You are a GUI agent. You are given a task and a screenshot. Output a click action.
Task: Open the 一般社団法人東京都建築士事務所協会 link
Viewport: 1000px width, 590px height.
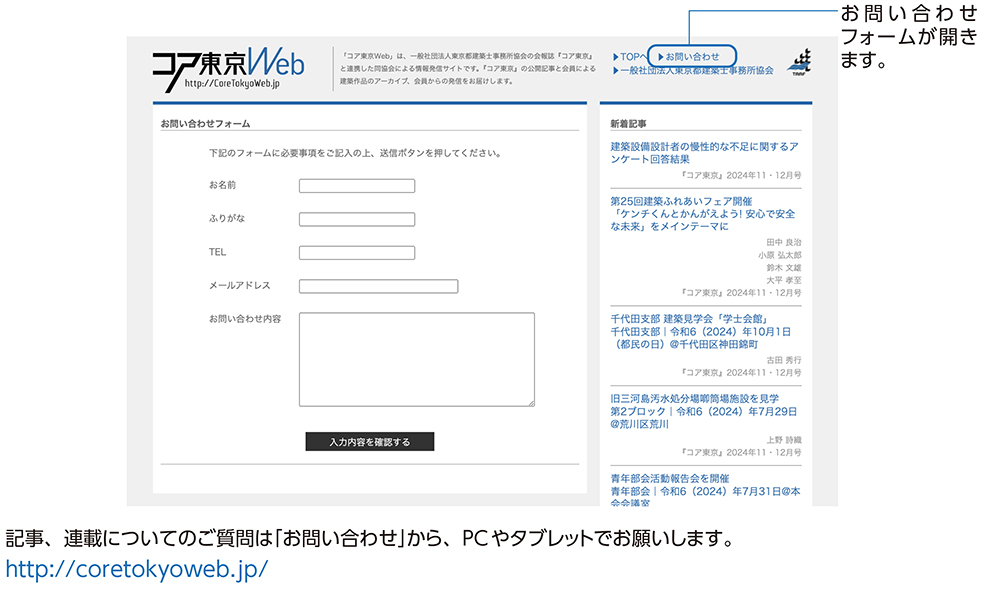[x=696, y=71]
